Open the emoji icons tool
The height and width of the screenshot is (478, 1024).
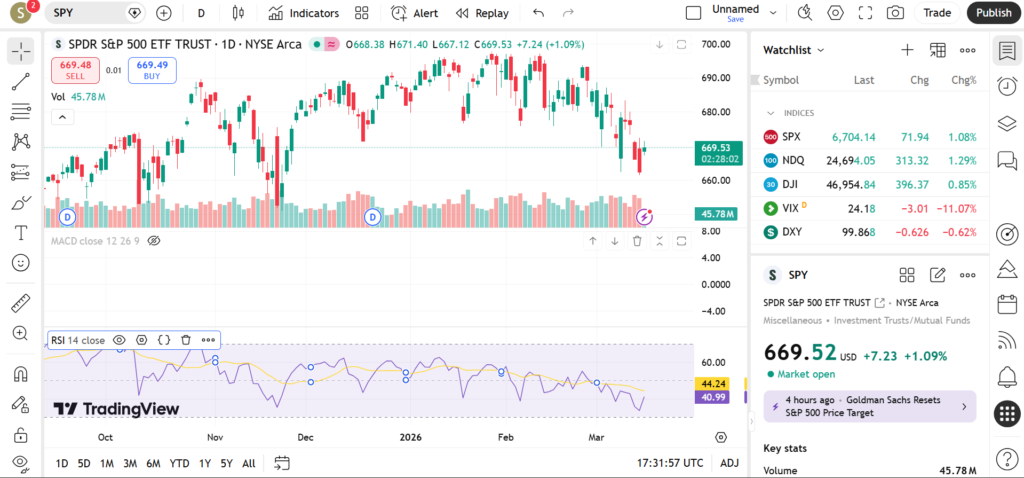[x=20, y=263]
